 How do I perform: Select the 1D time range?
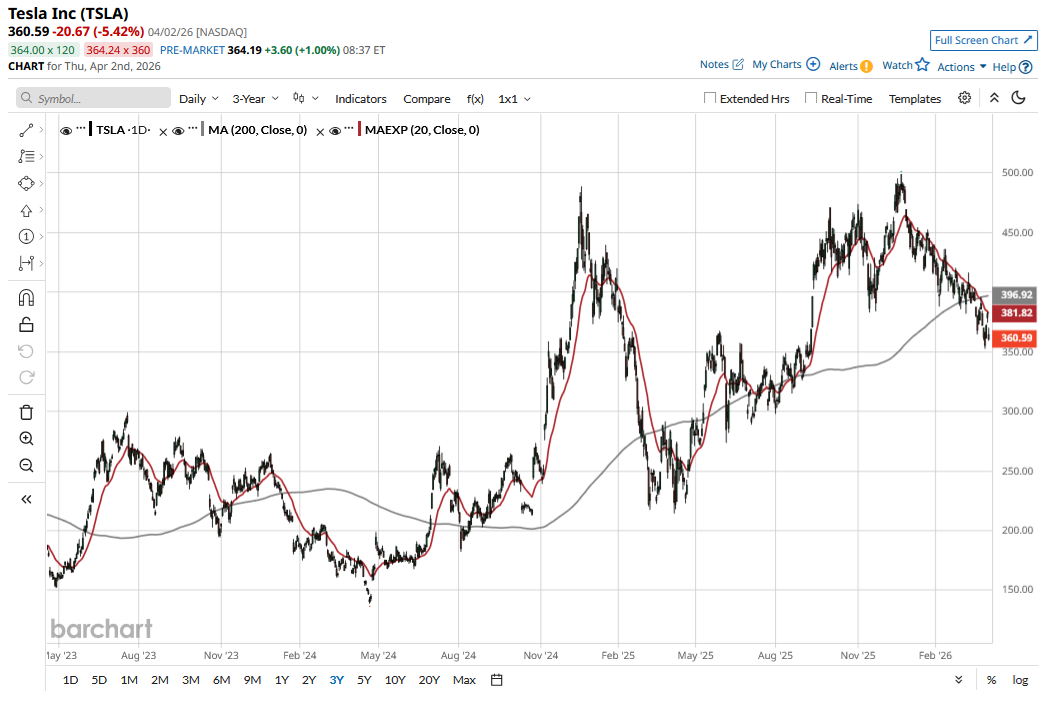(x=70, y=680)
